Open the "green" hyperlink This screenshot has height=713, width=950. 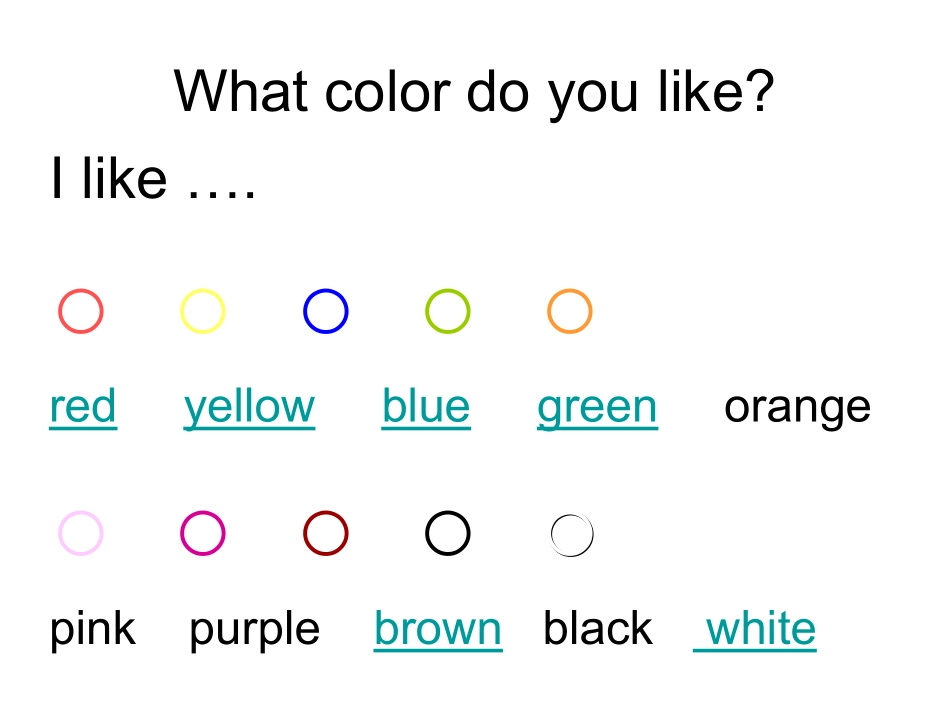point(597,407)
